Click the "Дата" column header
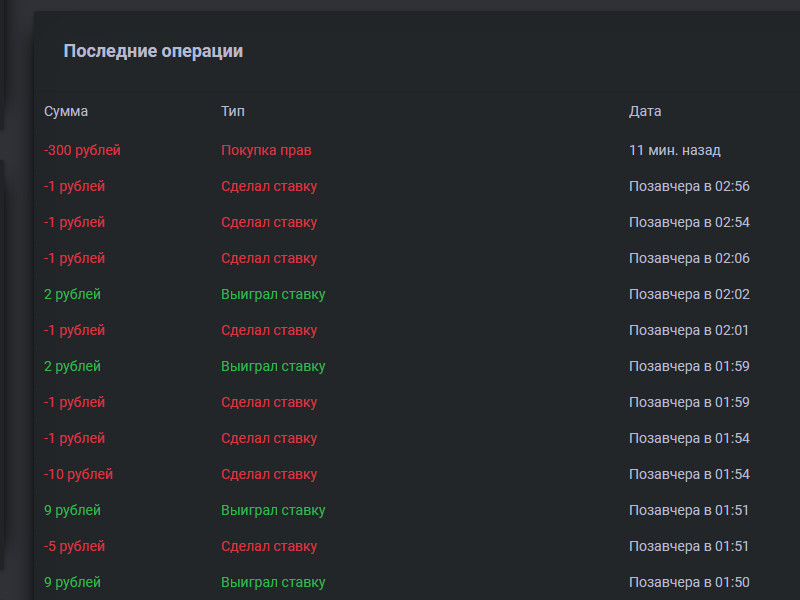This screenshot has width=800, height=600. coord(645,111)
